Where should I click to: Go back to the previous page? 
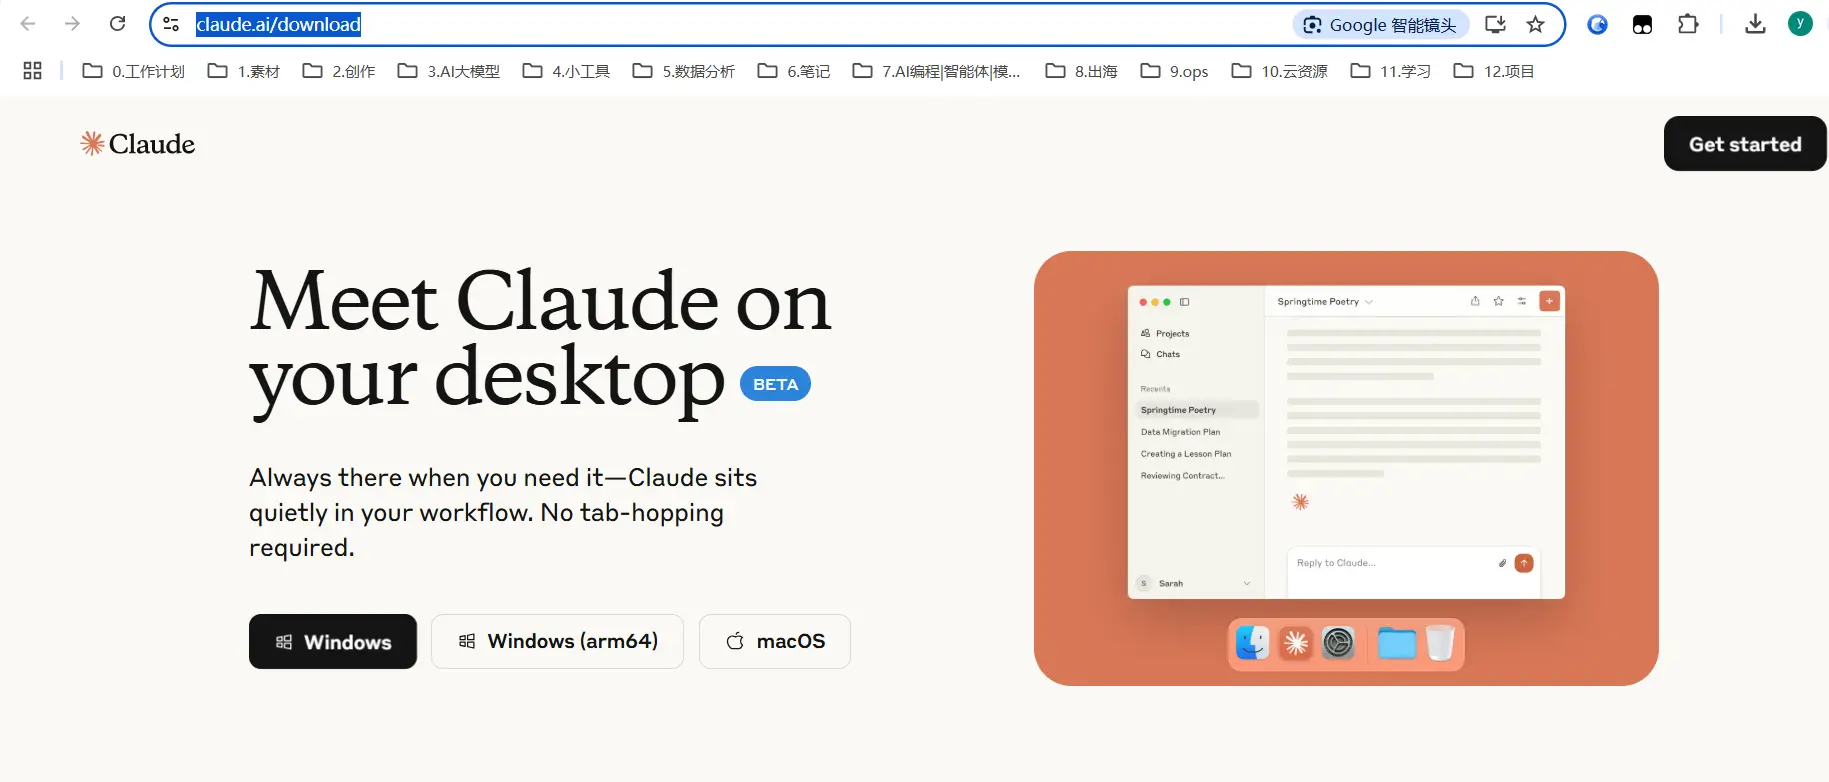(x=28, y=24)
